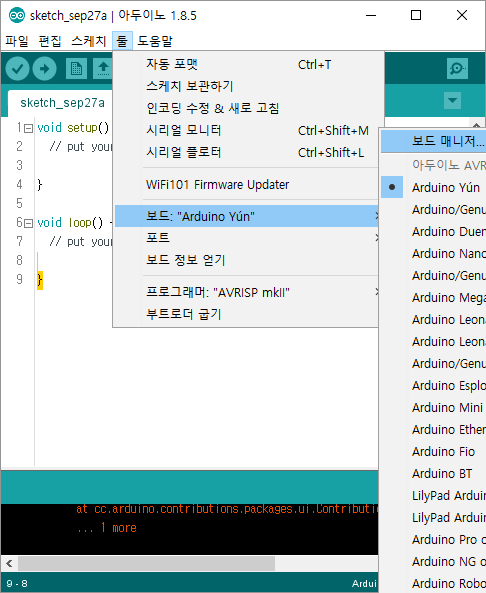Click the cc.arduino.contributions error line
The image size is (486, 593).
(x=227, y=509)
